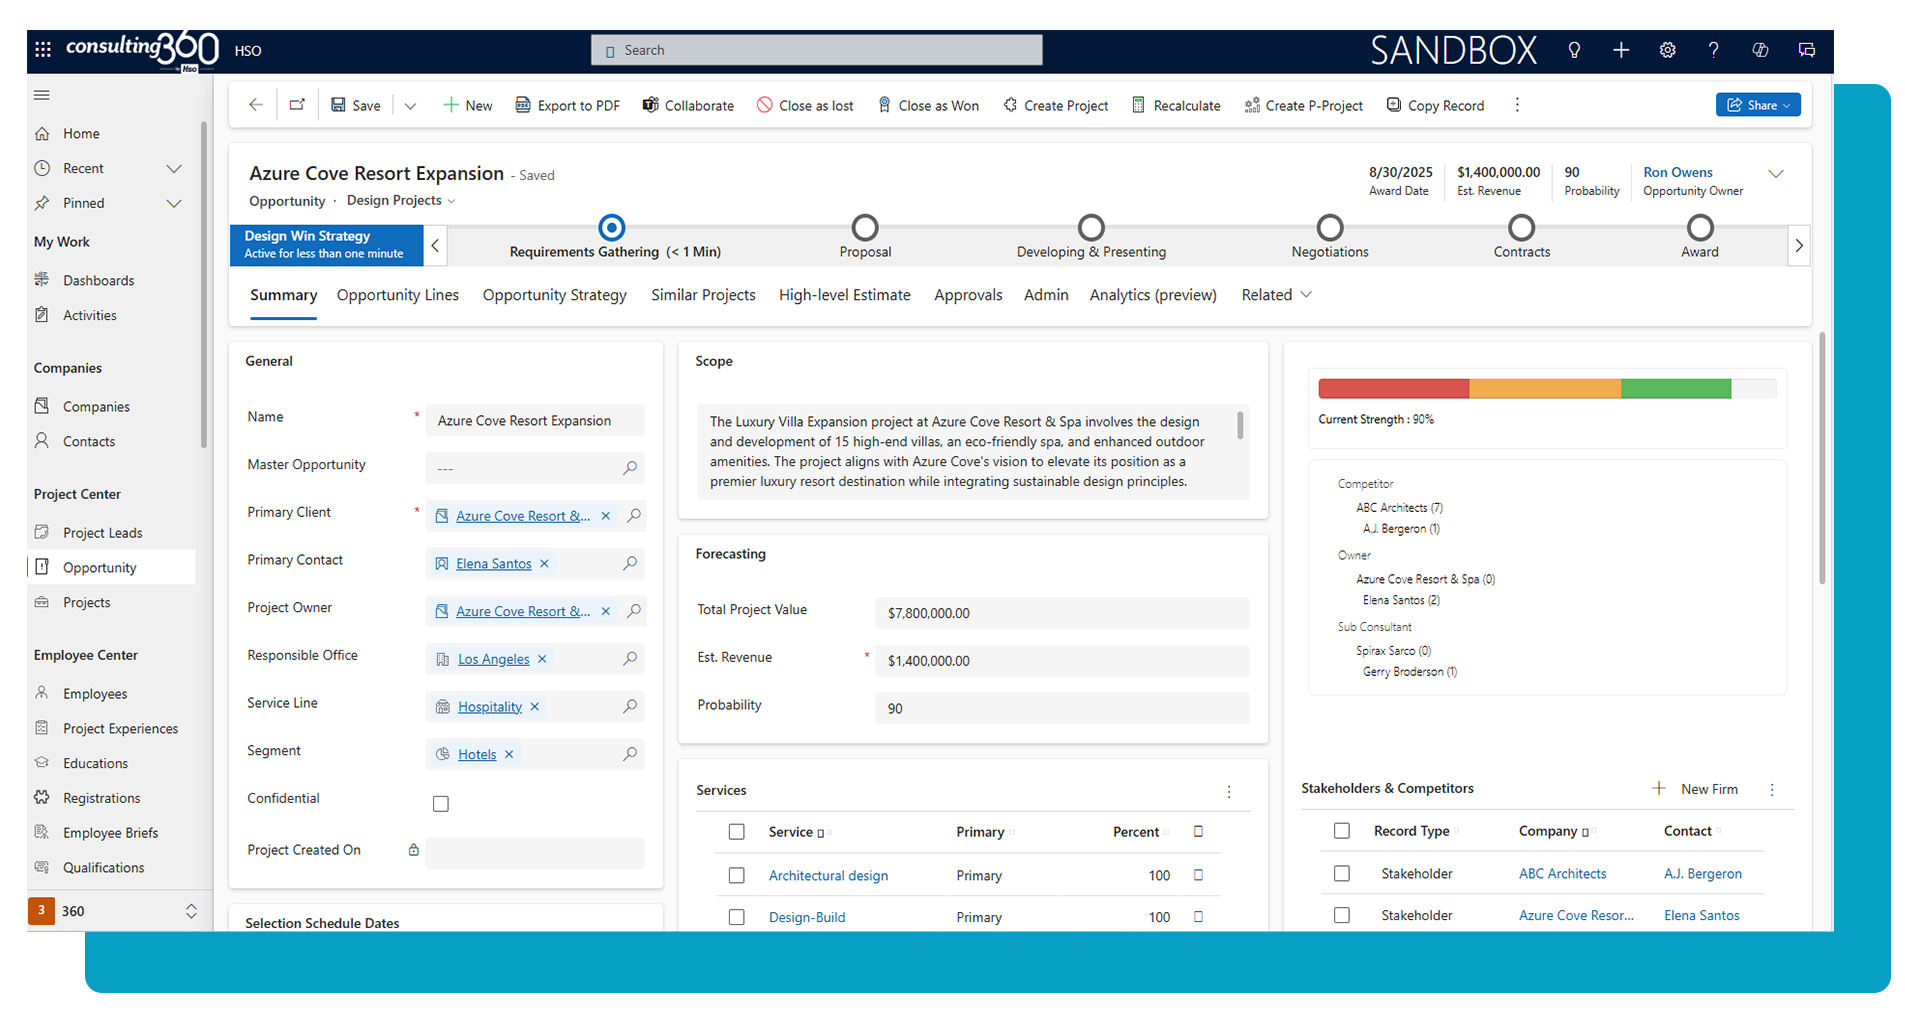This screenshot has width=1905, height=1032.
Task: Click the New Firm button
Action: tap(1696, 789)
